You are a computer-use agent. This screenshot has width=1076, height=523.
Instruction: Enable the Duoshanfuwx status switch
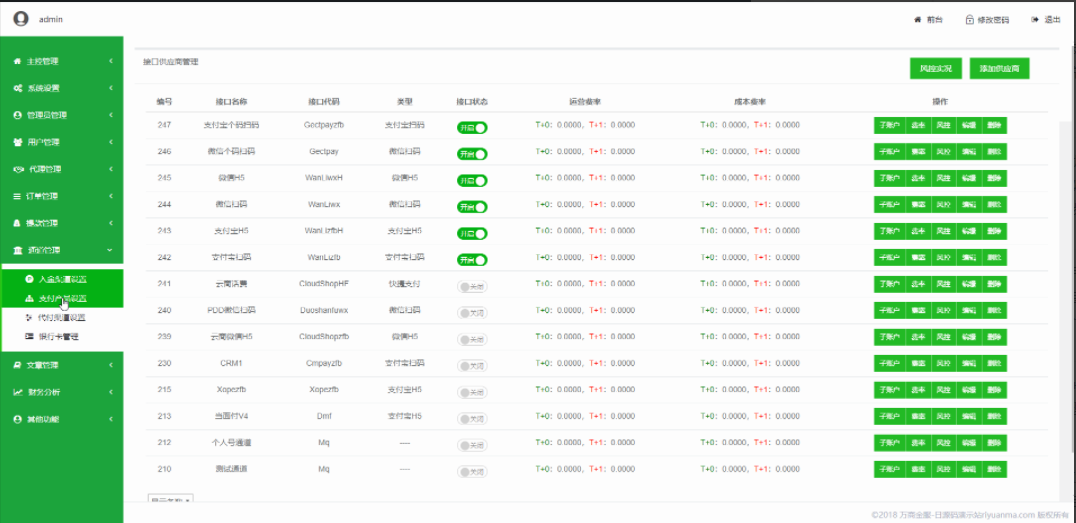click(x=472, y=313)
